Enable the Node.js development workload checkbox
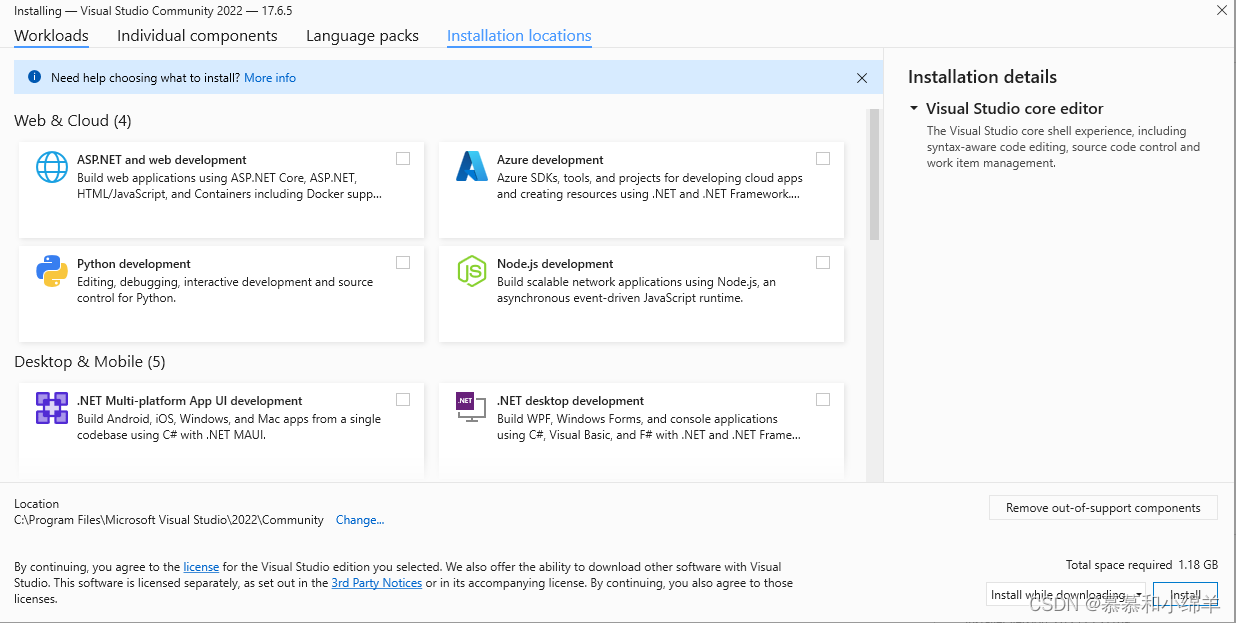 pyautogui.click(x=823, y=262)
